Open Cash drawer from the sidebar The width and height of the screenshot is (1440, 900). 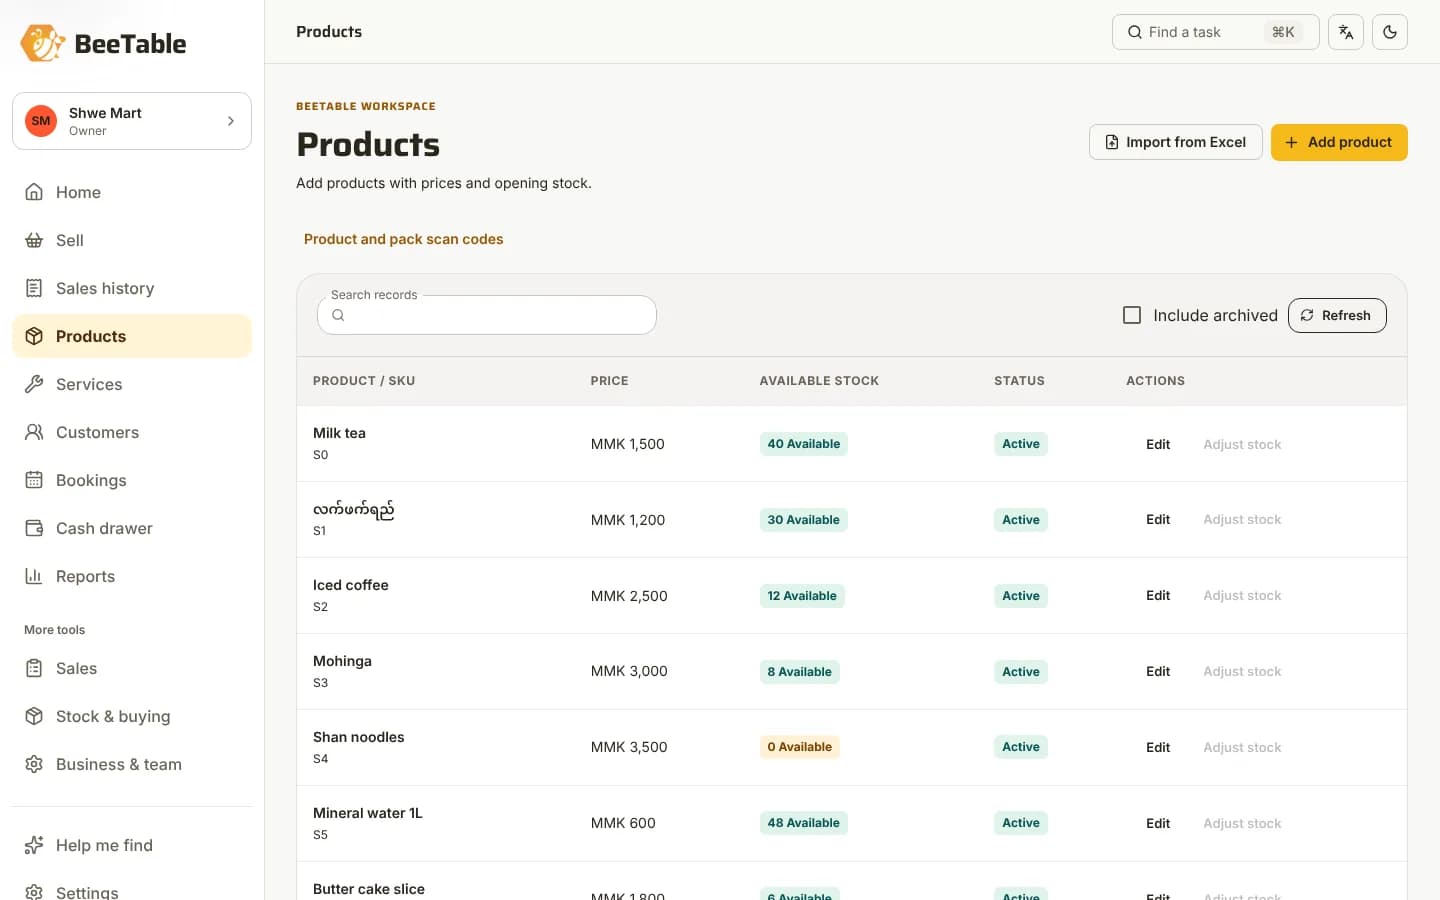point(132,528)
